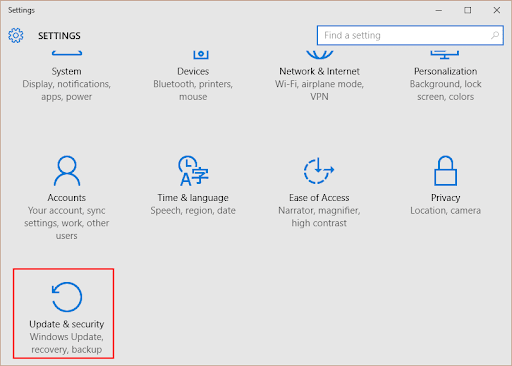Click 'Location, camera' description
This screenshot has width=512, height=366.
[445, 211]
